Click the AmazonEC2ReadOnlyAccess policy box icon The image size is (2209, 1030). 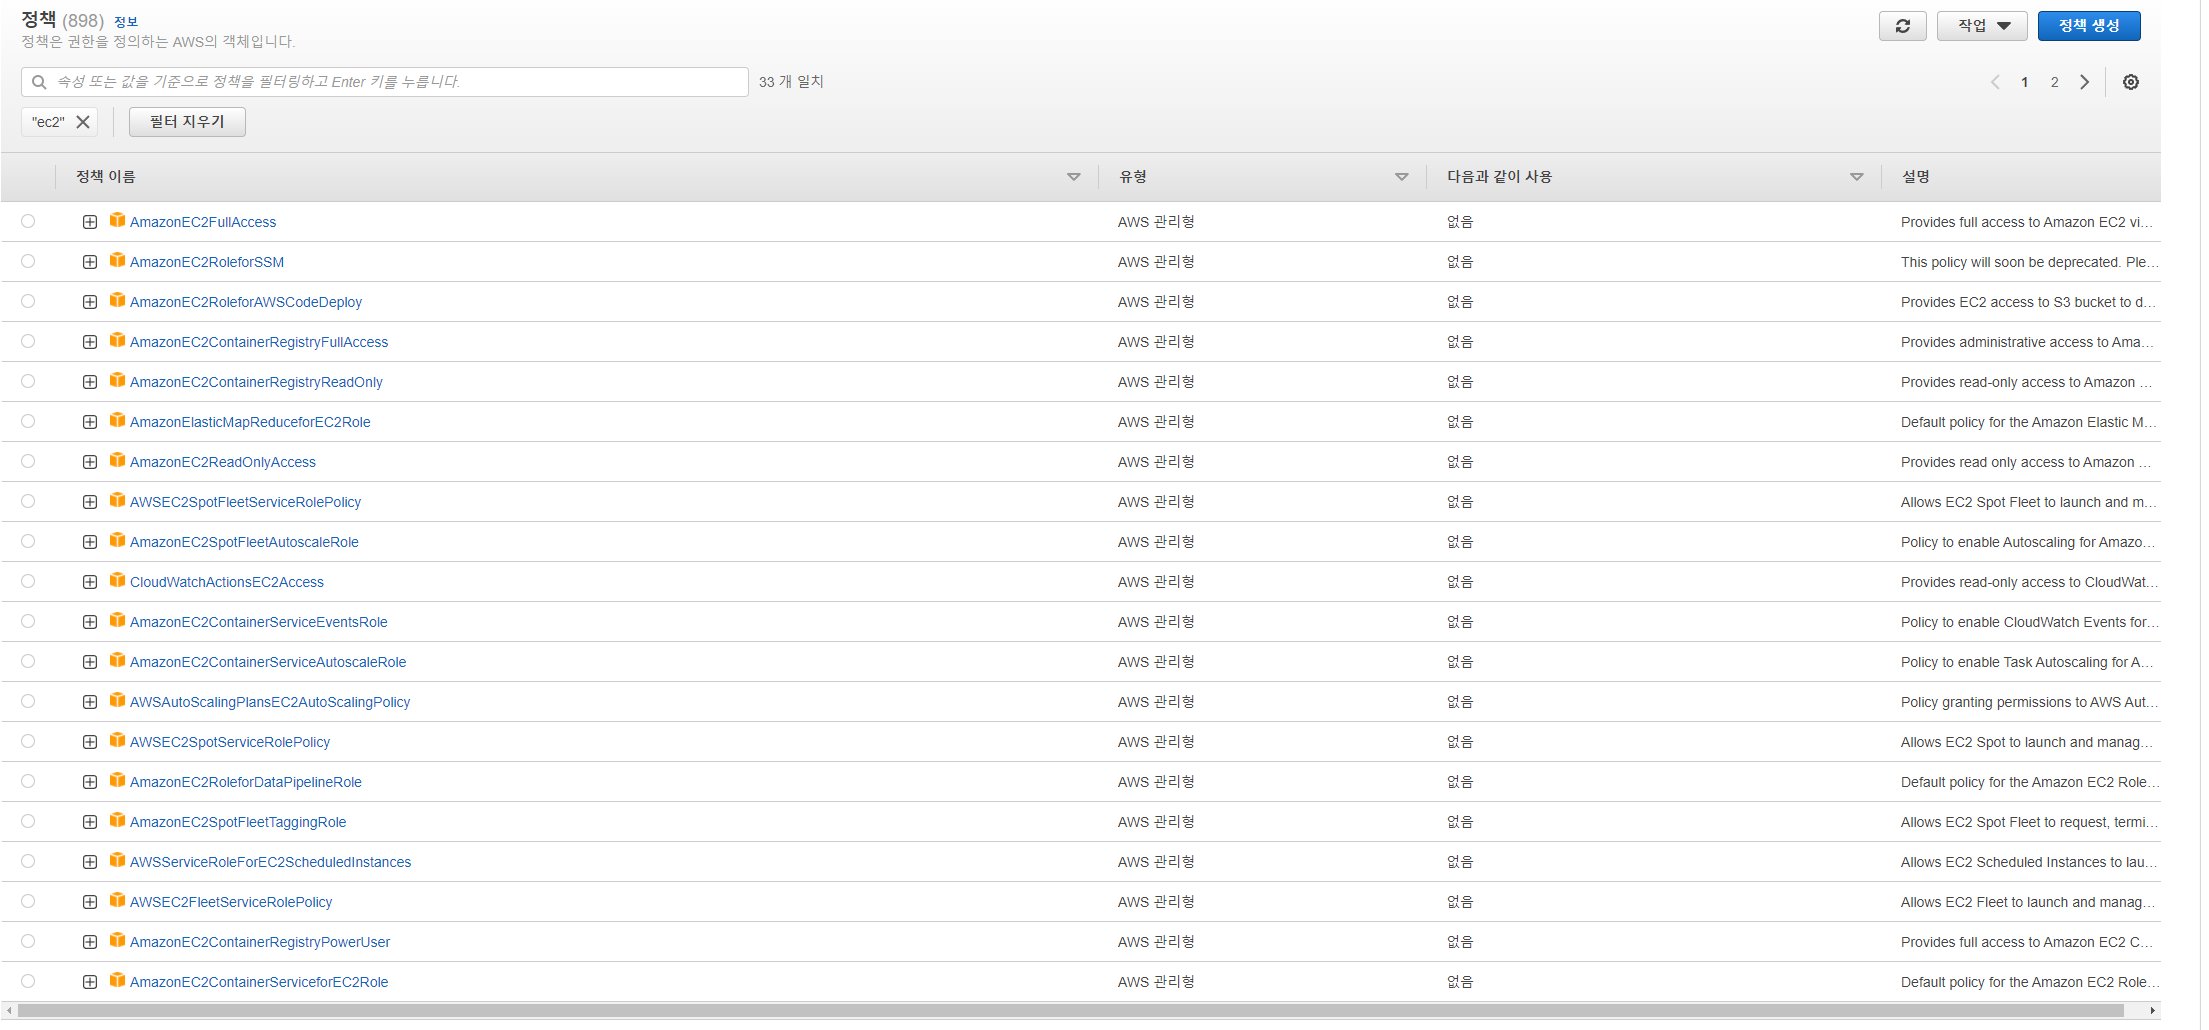pos(117,460)
